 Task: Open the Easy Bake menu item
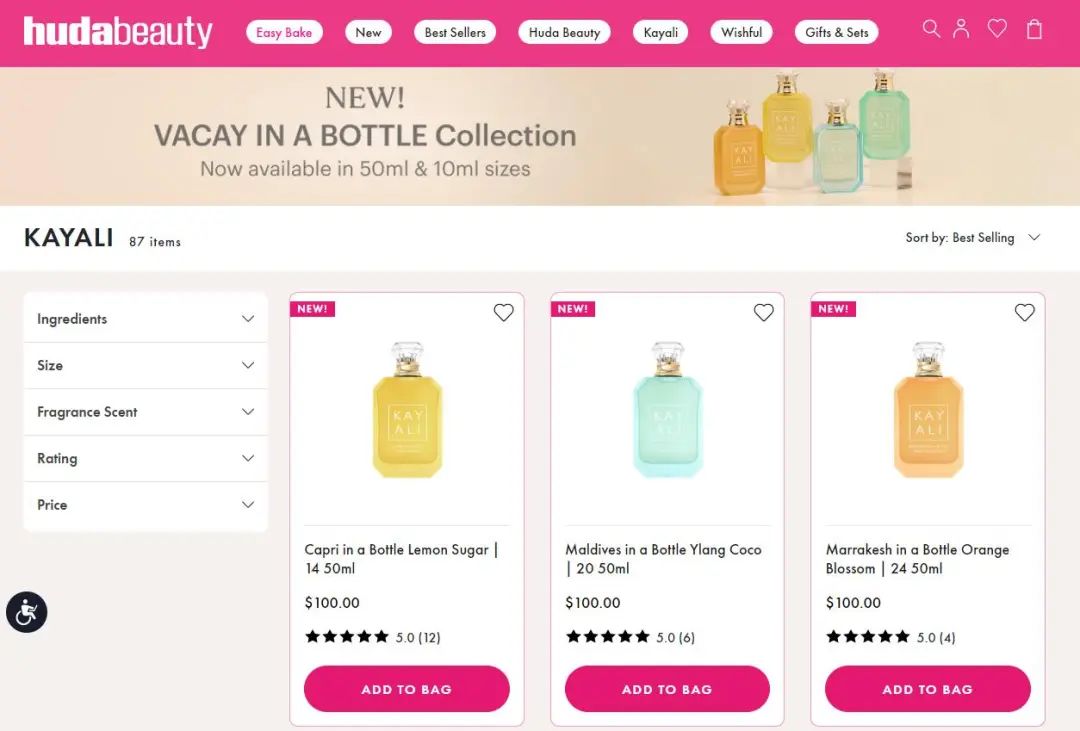coord(284,32)
